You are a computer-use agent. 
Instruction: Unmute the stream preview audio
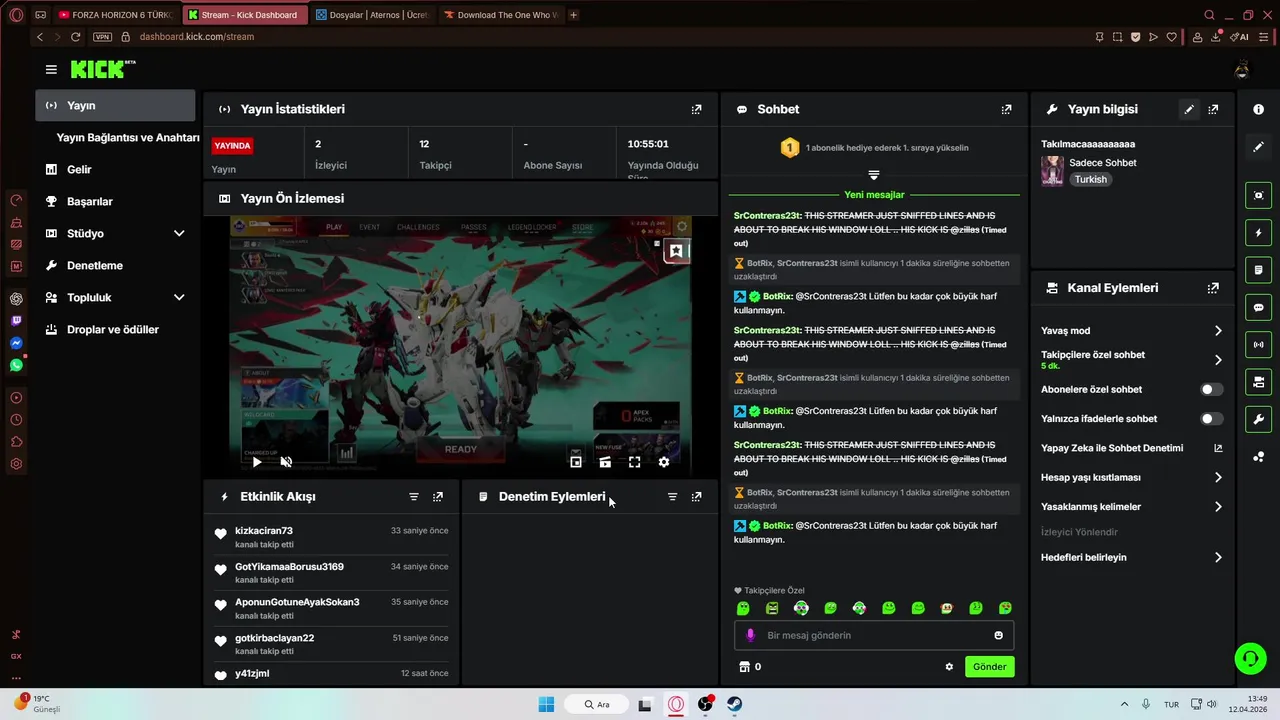coord(286,462)
